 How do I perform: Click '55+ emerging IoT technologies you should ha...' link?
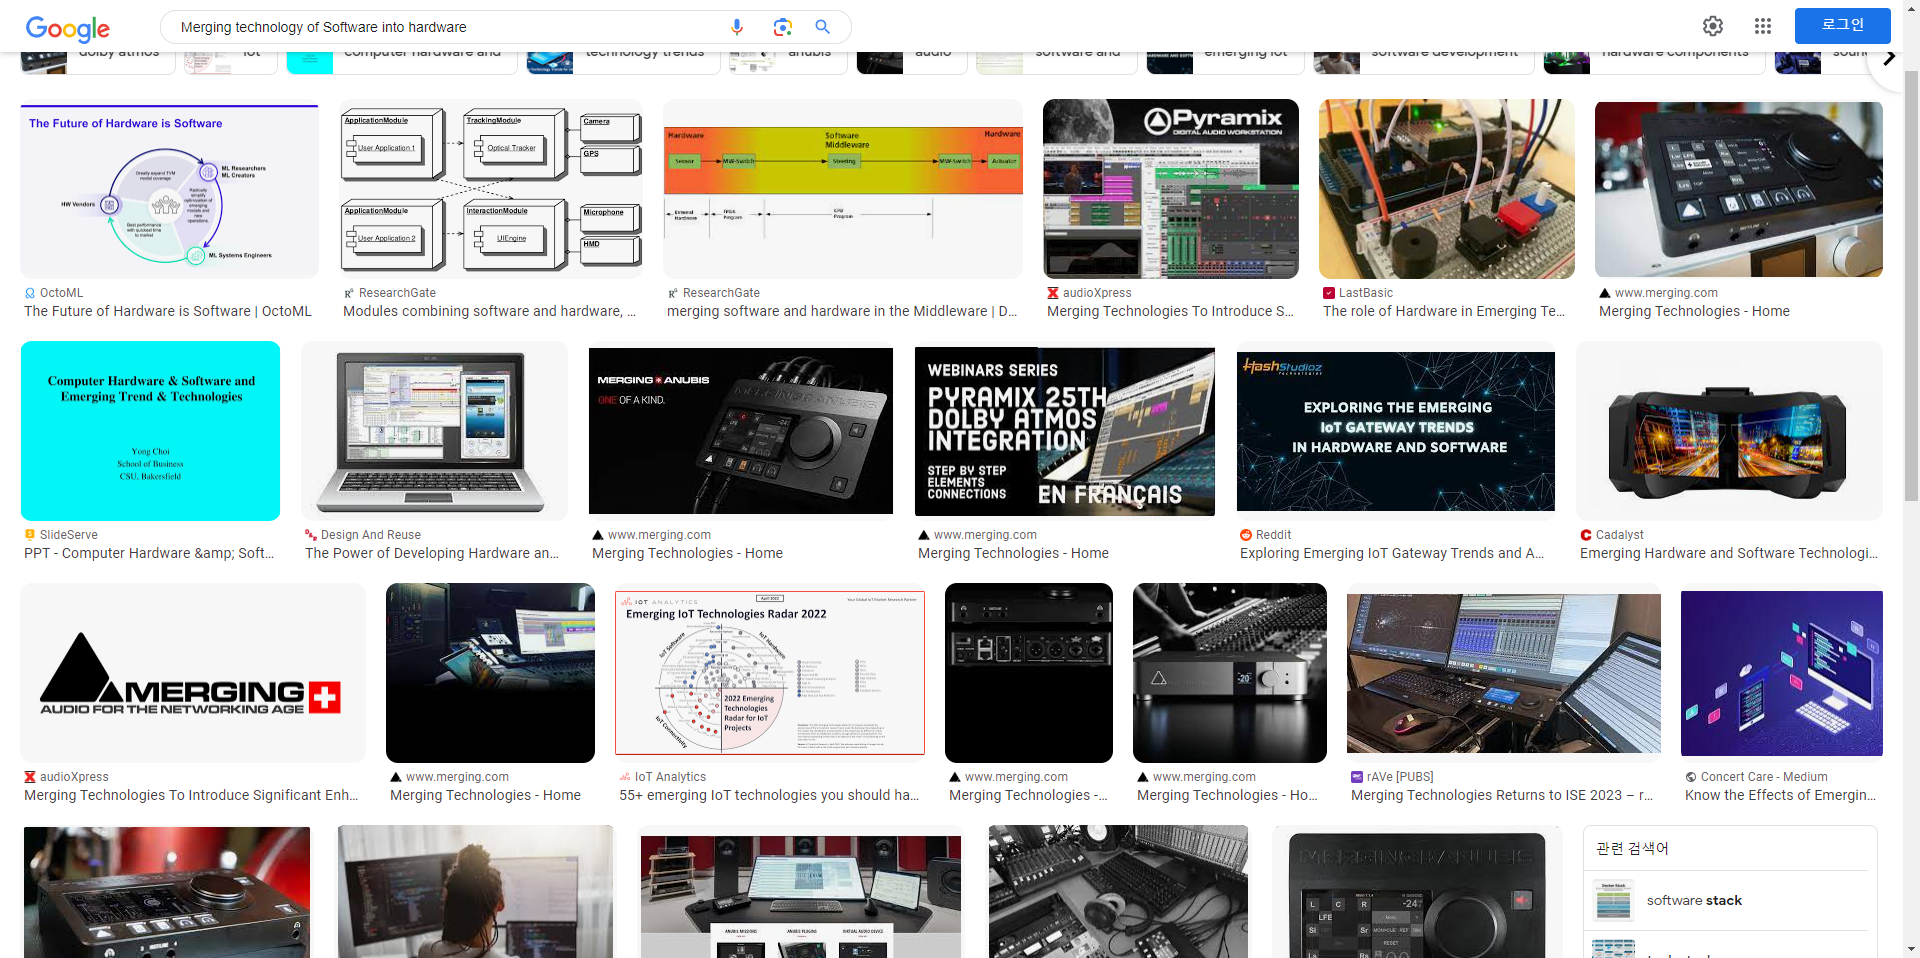pos(769,795)
